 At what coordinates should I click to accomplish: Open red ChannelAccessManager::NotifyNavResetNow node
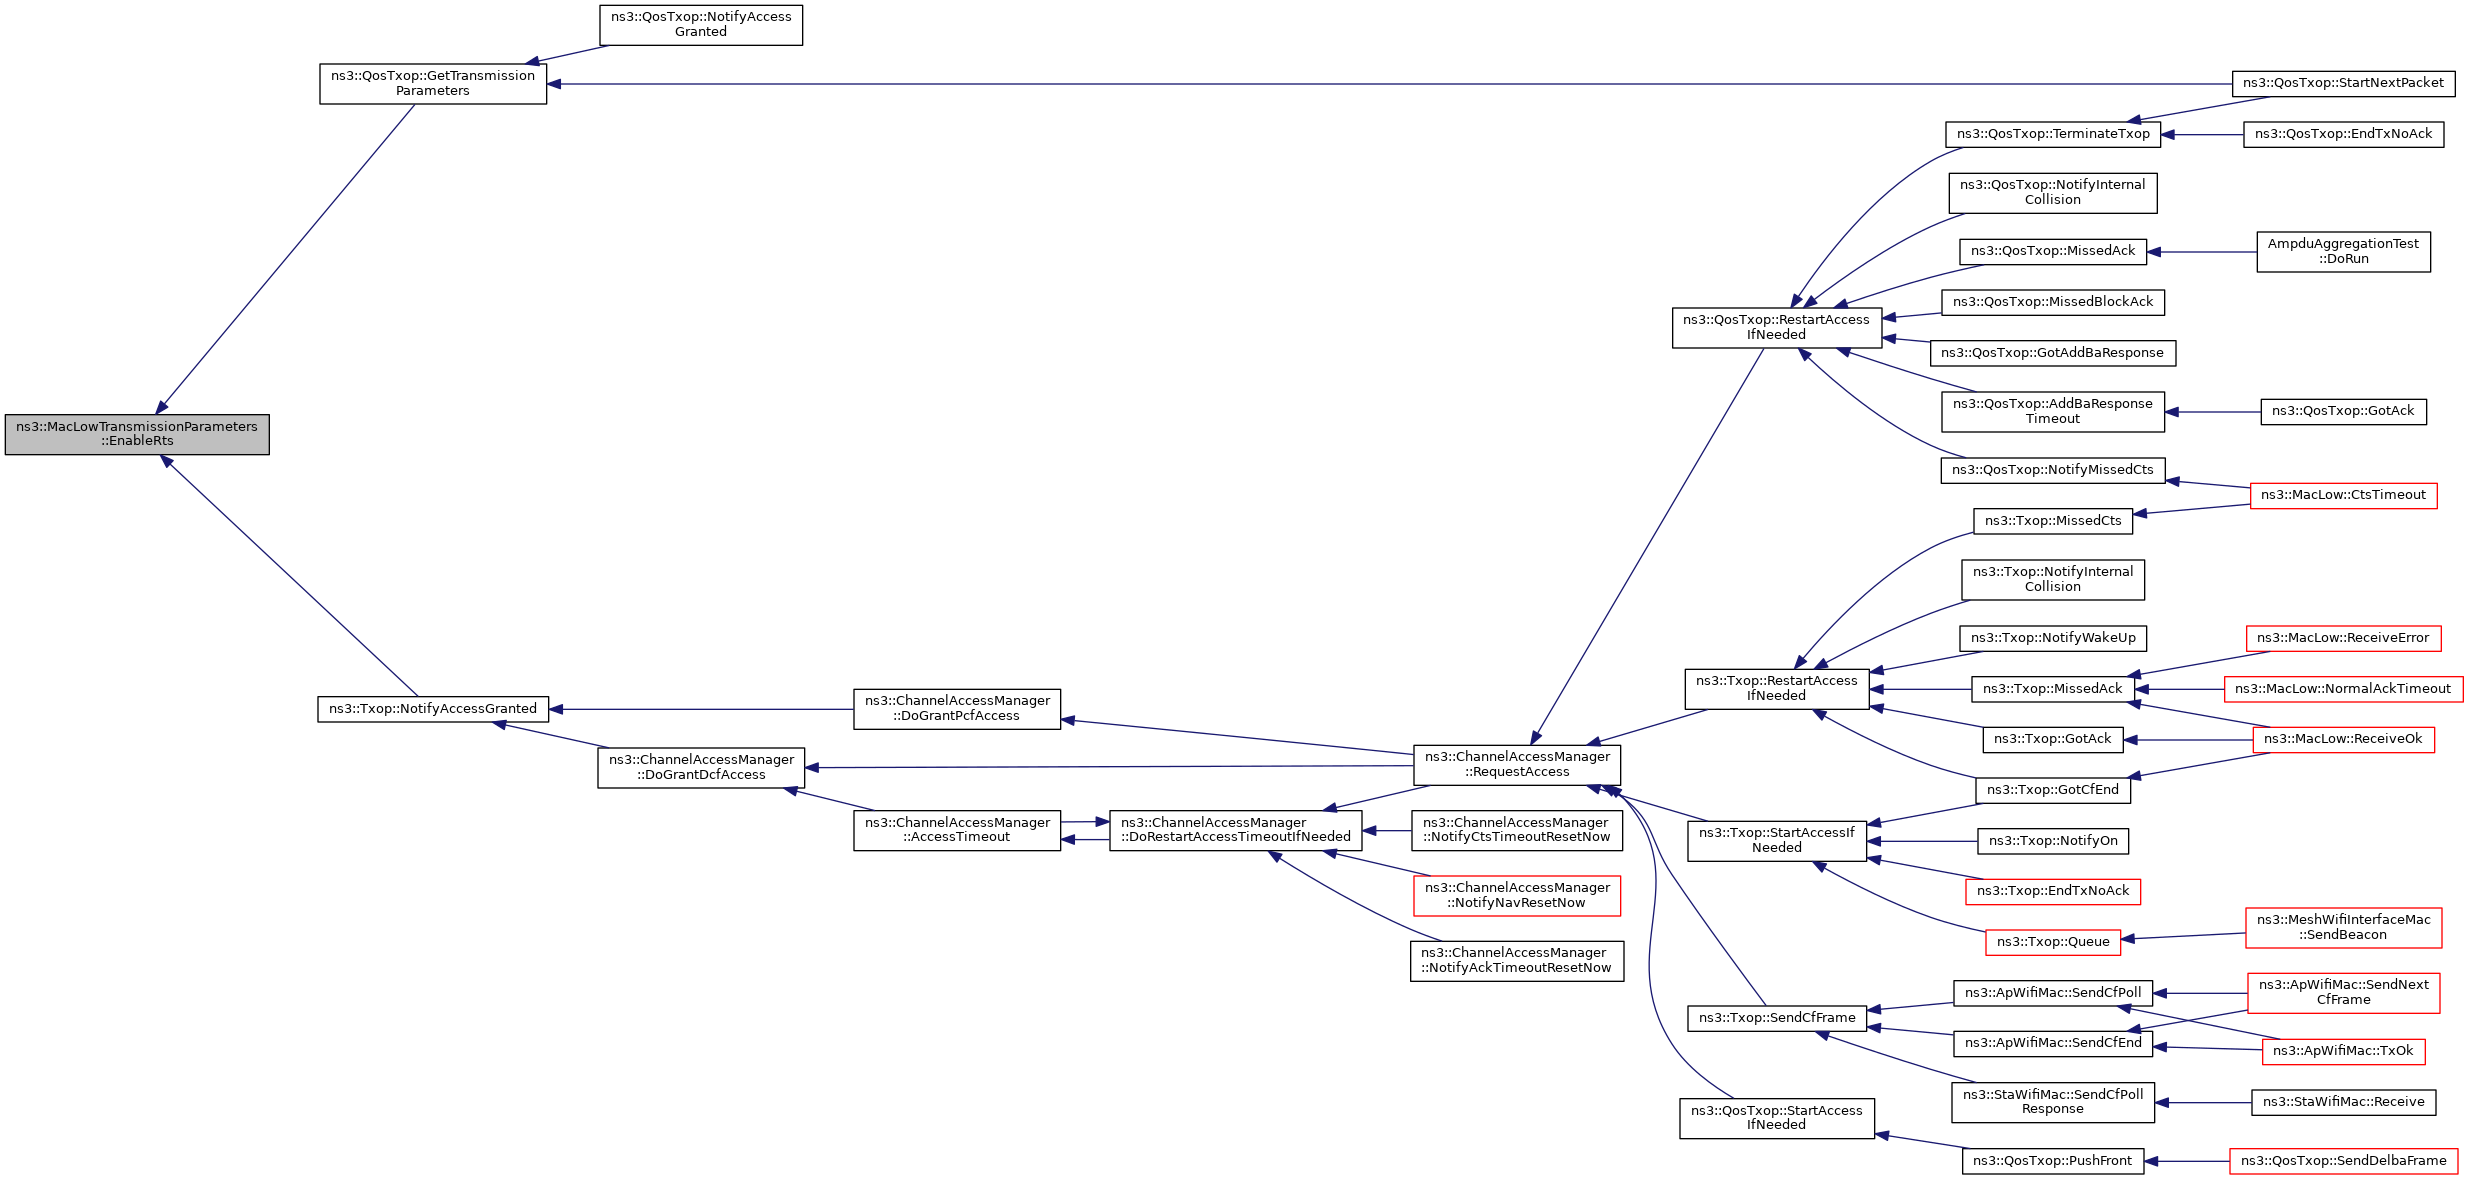pyautogui.click(x=1516, y=896)
